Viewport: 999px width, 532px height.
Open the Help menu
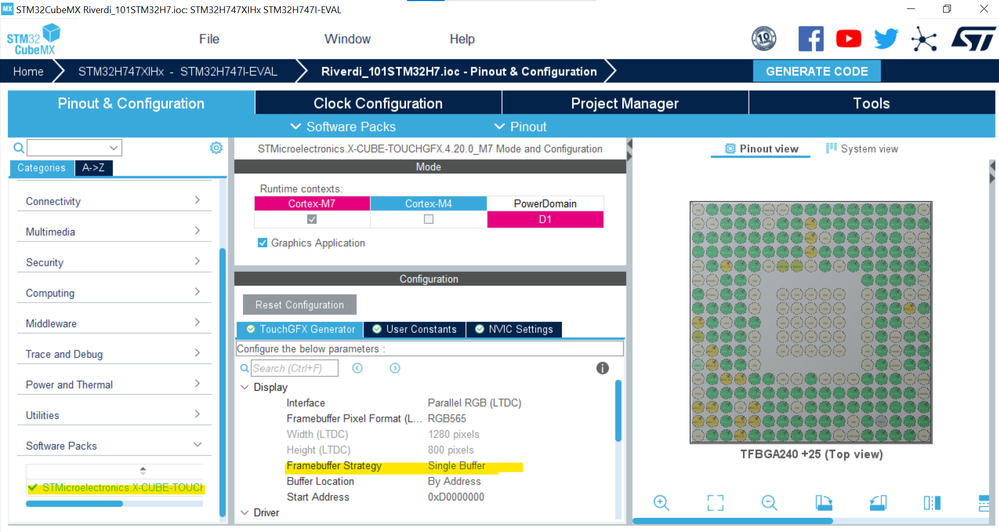[462, 39]
